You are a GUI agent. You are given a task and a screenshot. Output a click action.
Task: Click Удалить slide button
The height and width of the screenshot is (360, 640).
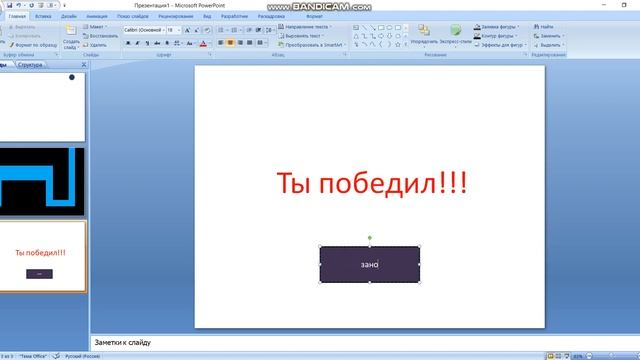95,45
